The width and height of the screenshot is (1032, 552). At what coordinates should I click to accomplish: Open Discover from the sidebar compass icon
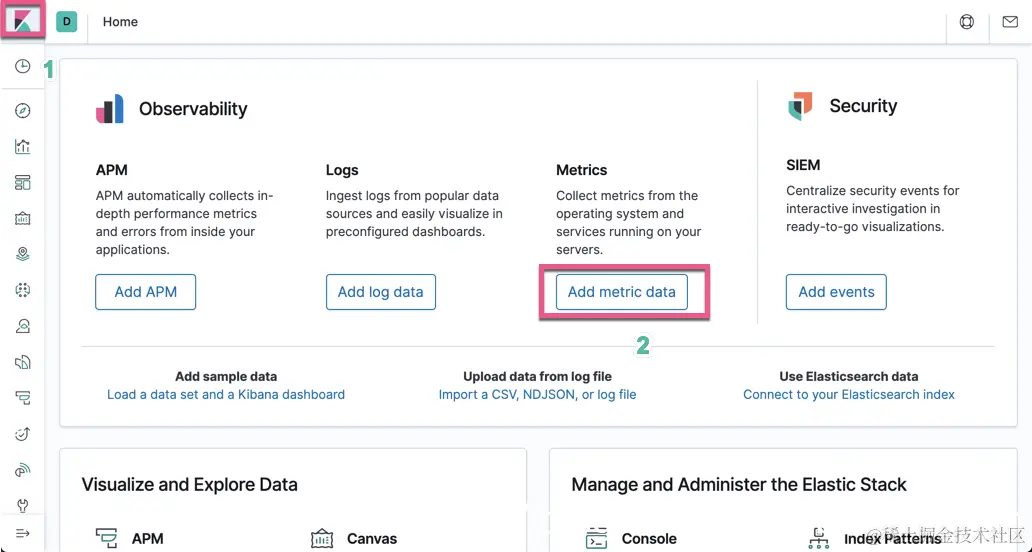[x=22, y=111]
